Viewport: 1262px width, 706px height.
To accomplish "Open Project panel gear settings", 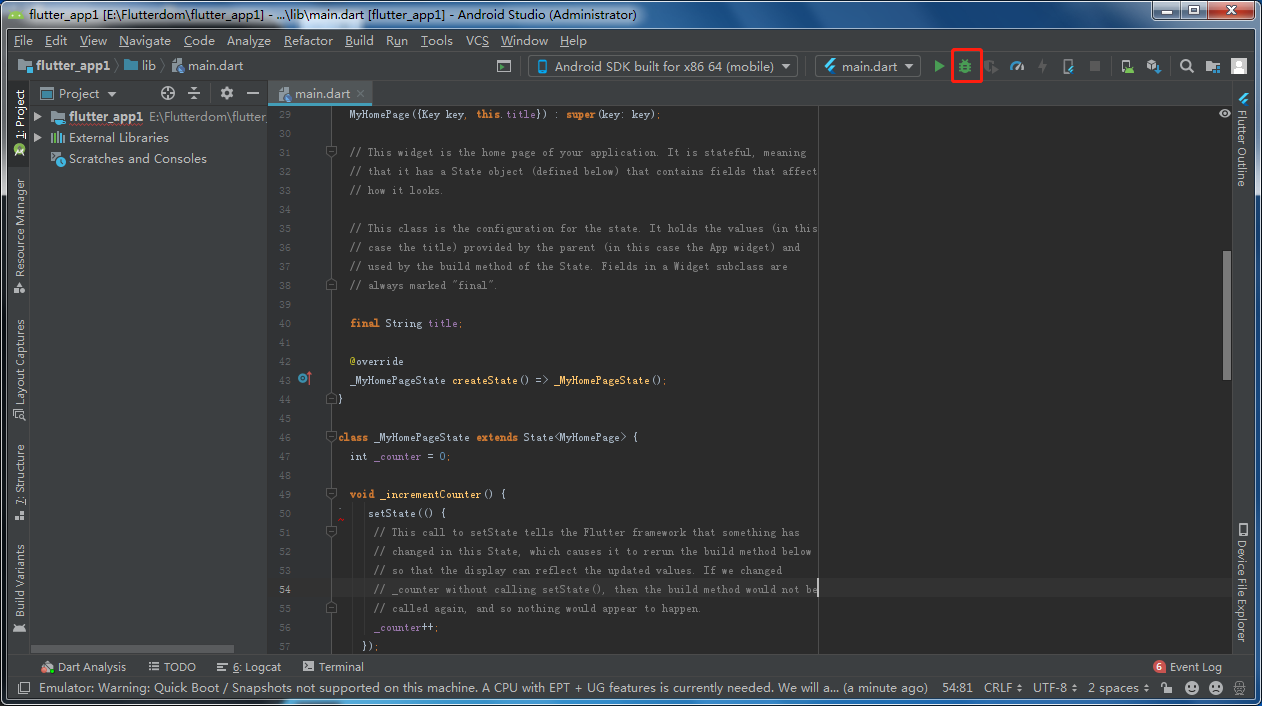I will (x=227, y=93).
